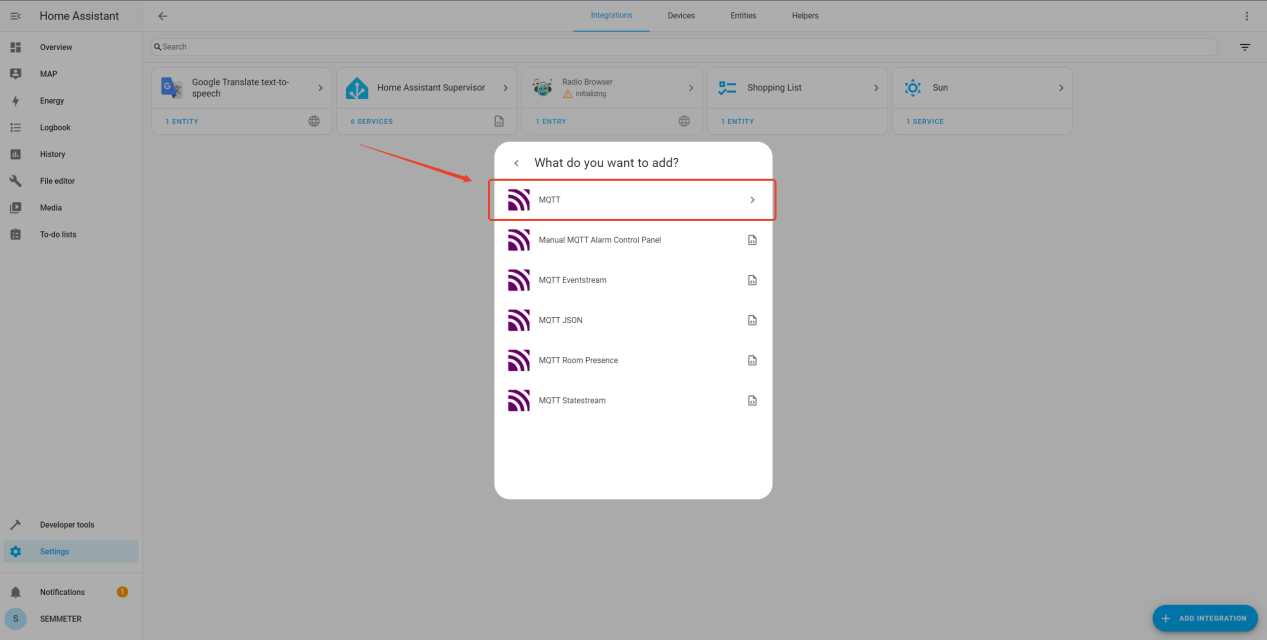
Task: Select the MQTT Statestream label
Action: point(572,400)
